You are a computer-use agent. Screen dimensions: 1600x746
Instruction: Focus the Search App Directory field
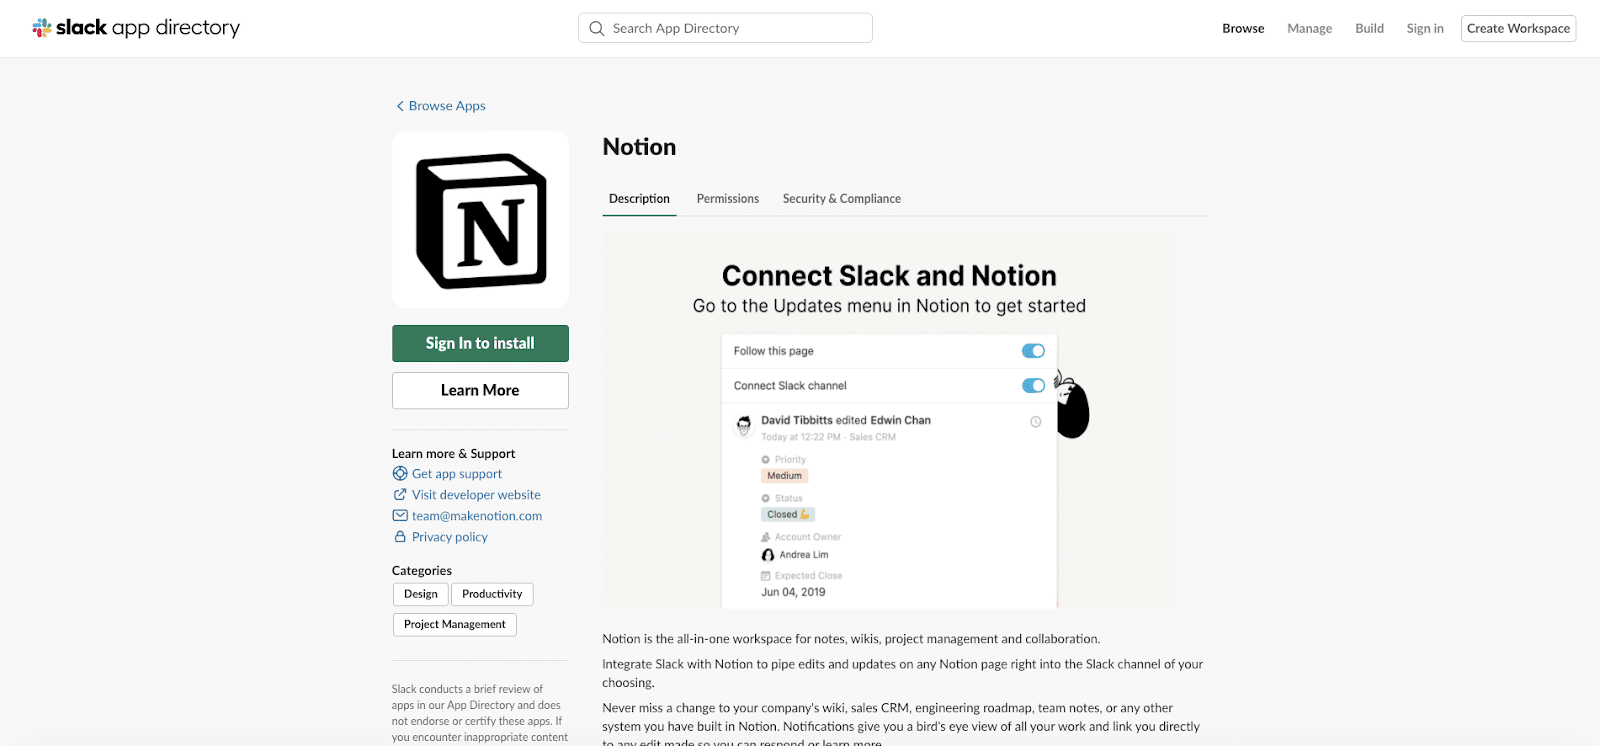[725, 28]
